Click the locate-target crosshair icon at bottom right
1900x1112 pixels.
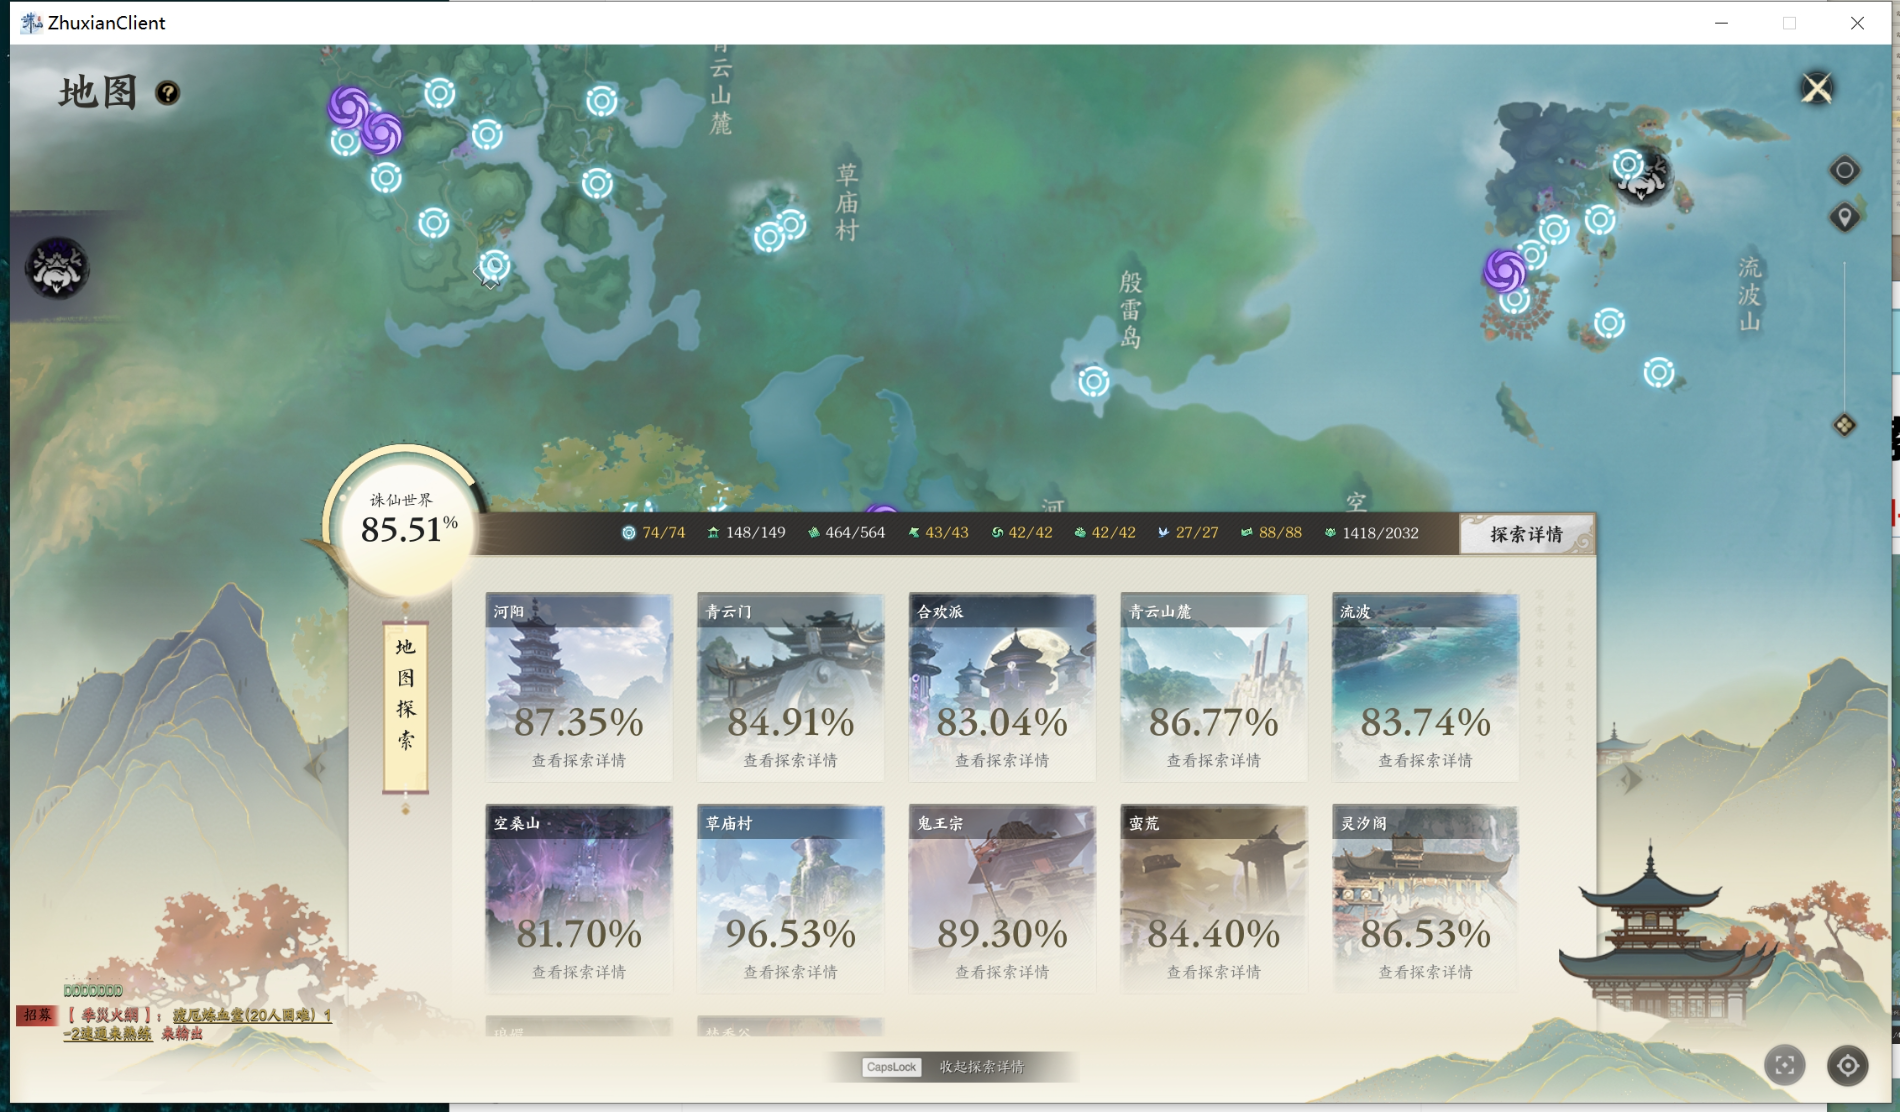1848,1065
